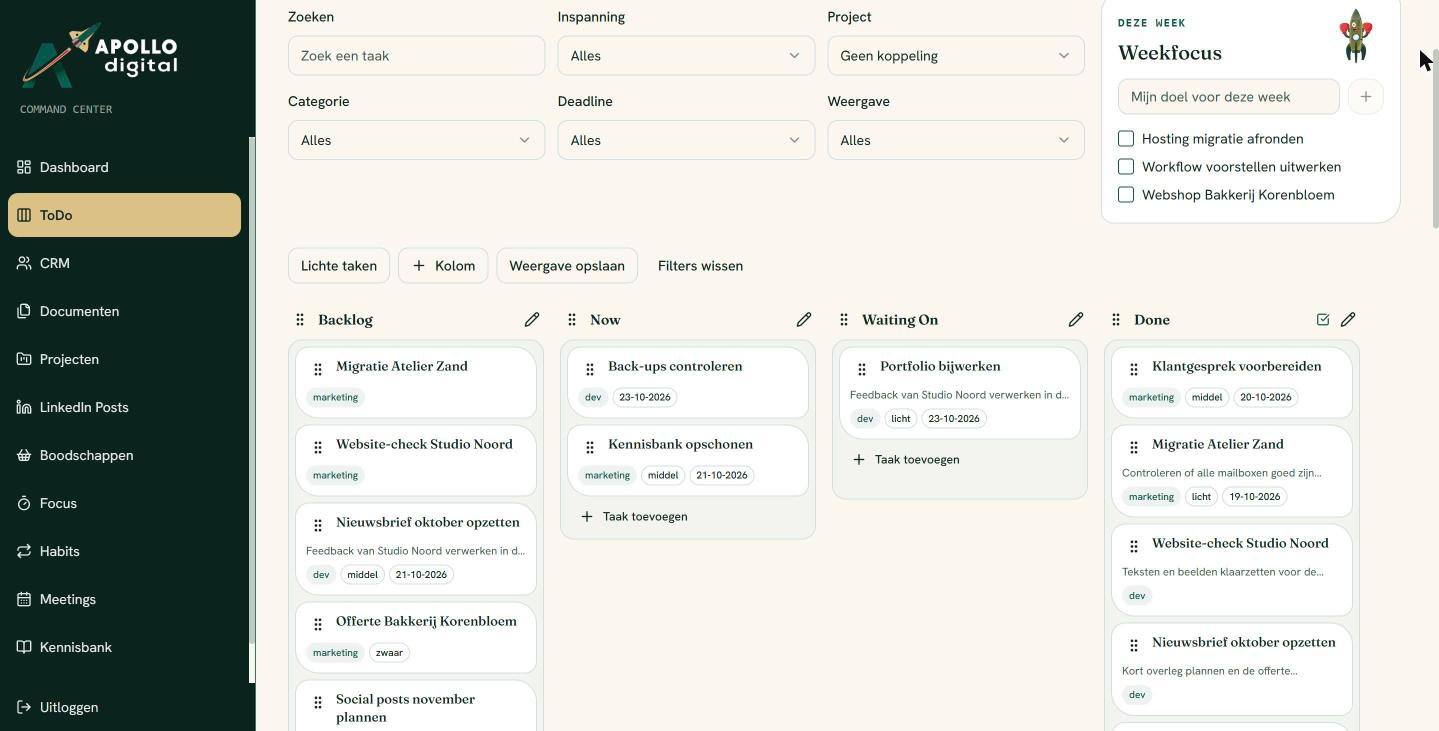Click the Apollo digital logo

click(x=100, y=55)
